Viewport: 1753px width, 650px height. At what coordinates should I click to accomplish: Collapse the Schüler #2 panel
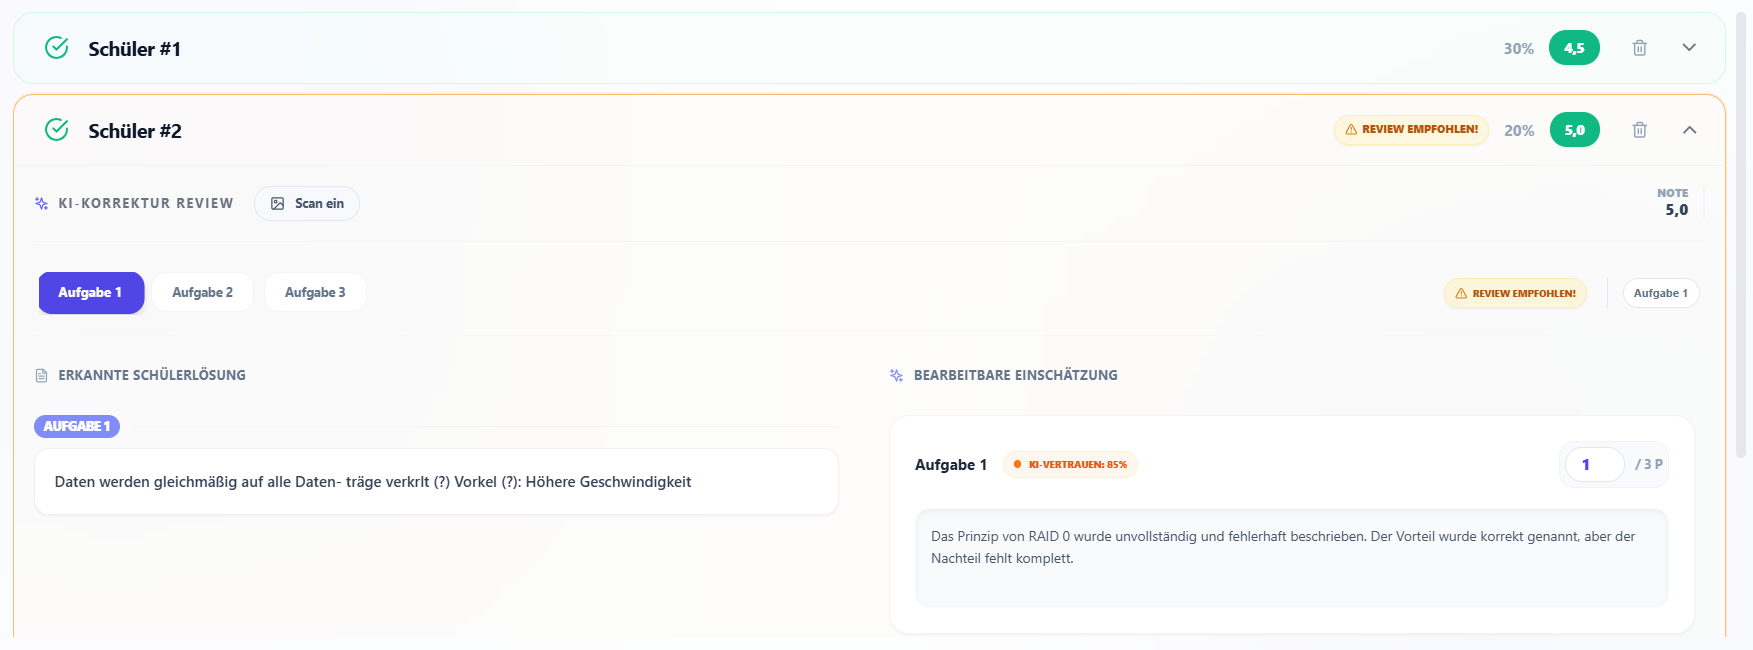coord(1689,130)
